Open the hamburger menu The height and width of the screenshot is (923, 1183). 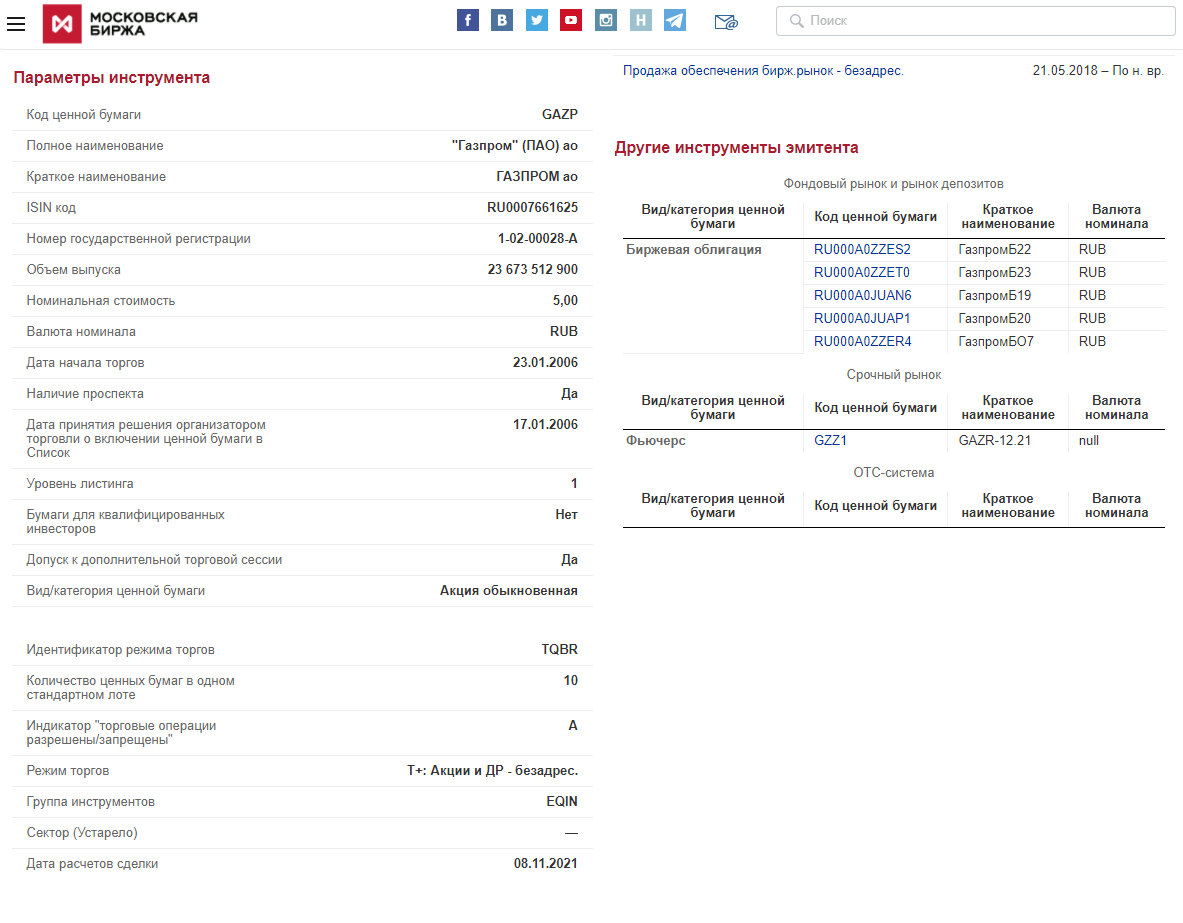[16, 24]
